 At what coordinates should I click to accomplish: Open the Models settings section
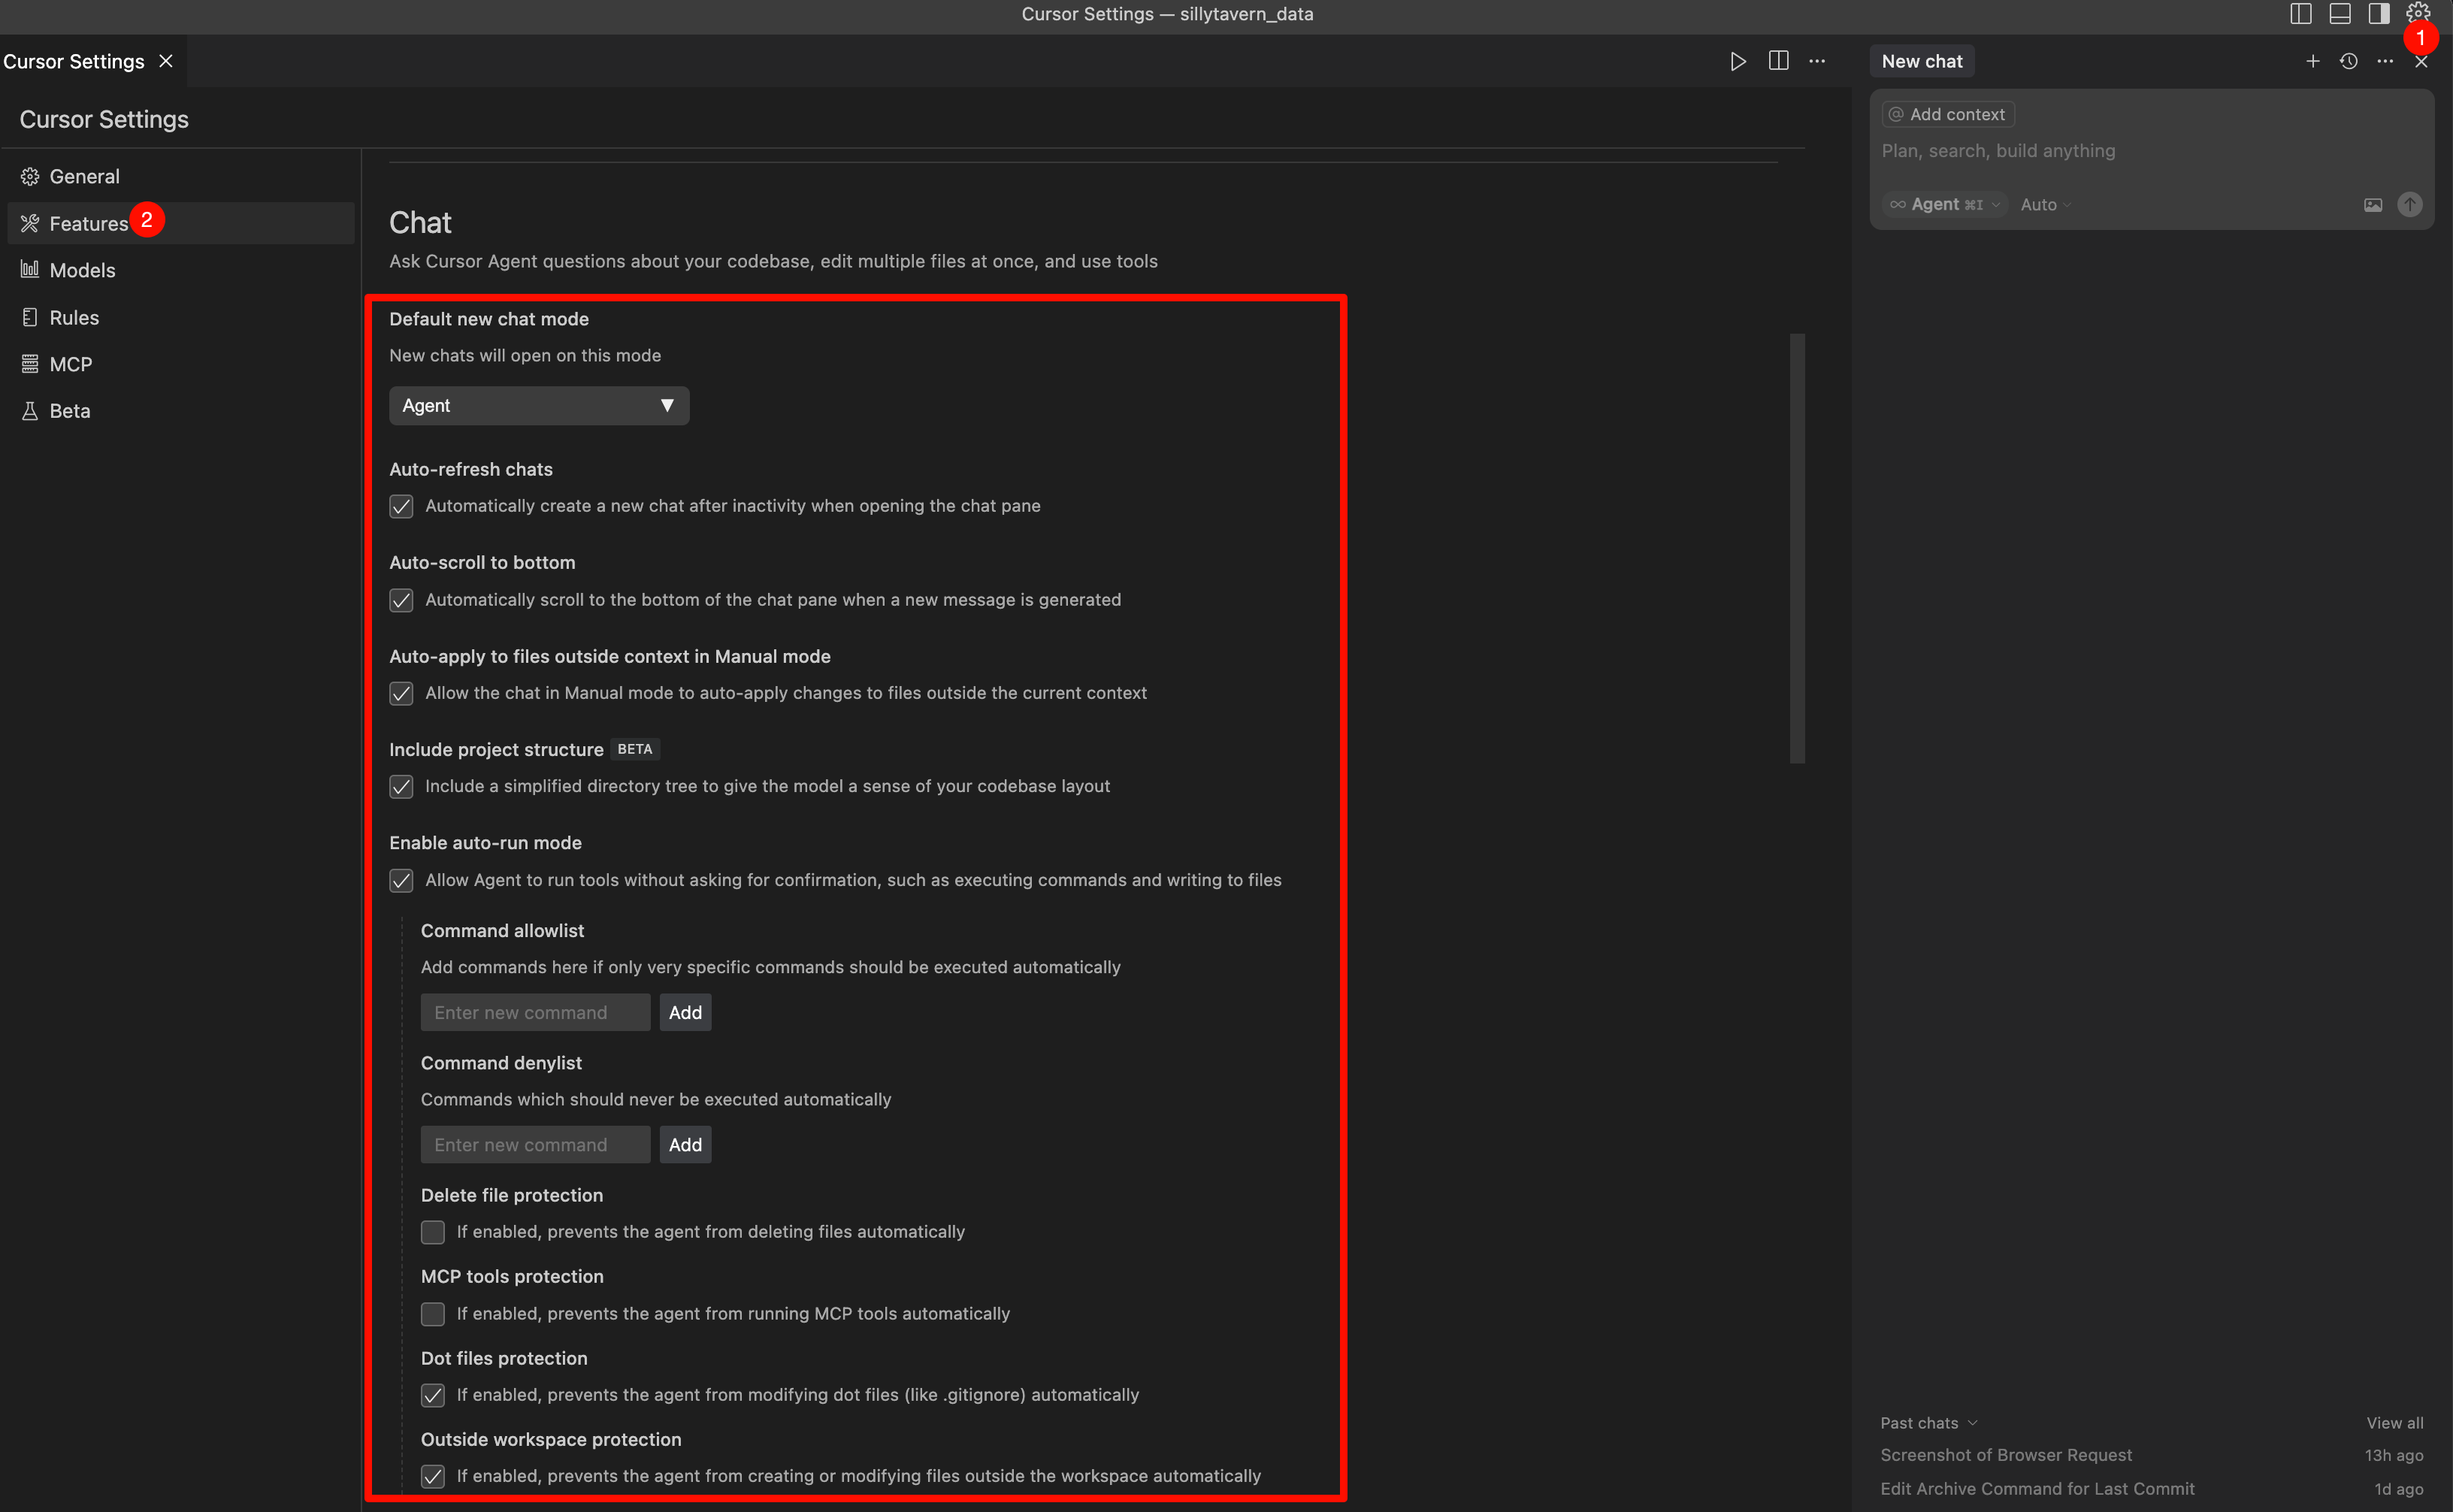pos(181,270)
